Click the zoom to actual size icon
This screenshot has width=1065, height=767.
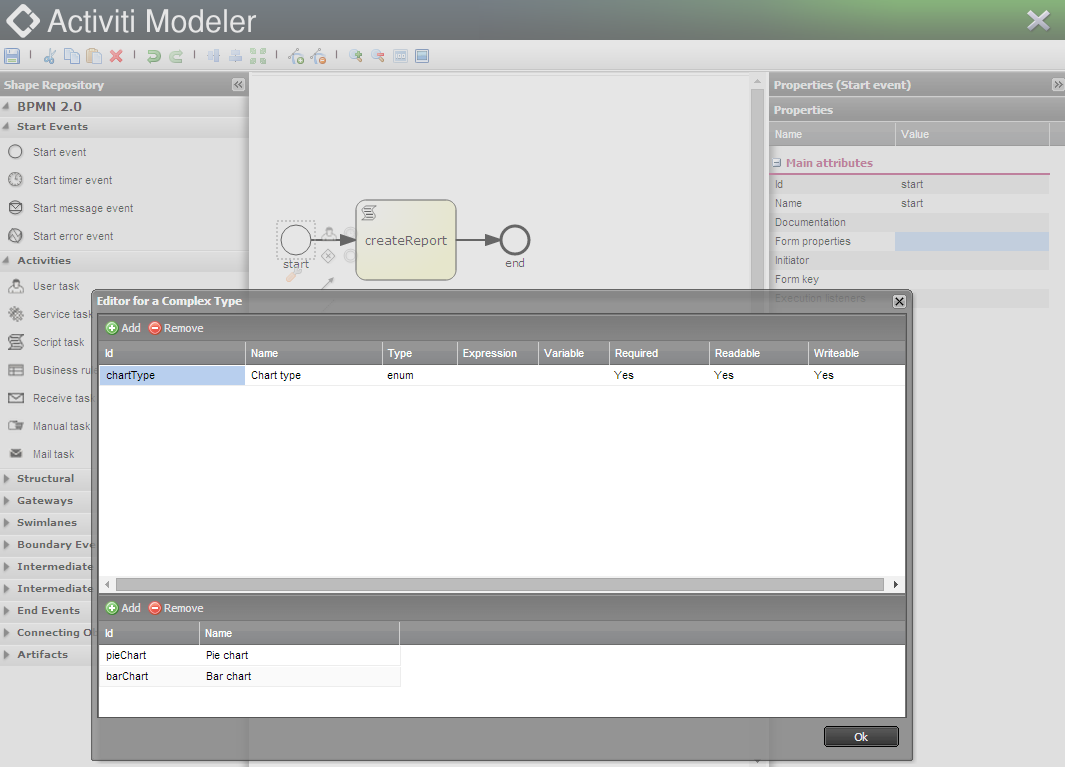(x=400, y=56)
